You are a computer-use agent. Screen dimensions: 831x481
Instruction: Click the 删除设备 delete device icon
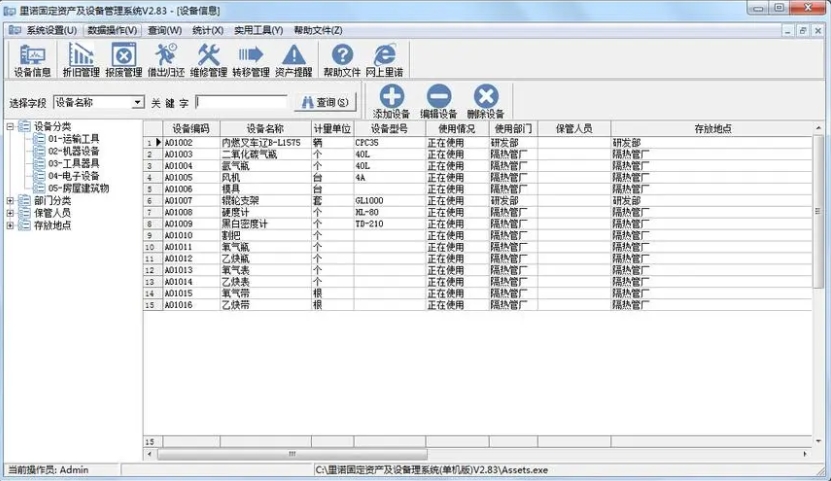(485, 101)
